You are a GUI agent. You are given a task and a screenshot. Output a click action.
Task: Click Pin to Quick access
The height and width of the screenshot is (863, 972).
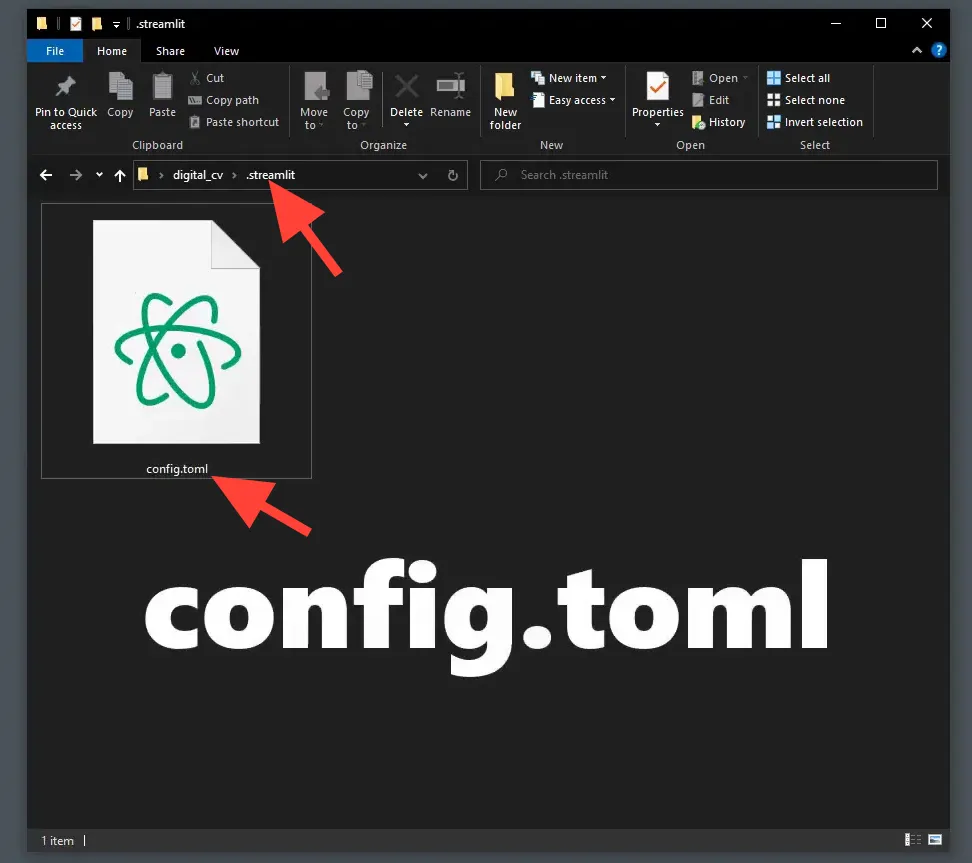click(x=65, y=100)
